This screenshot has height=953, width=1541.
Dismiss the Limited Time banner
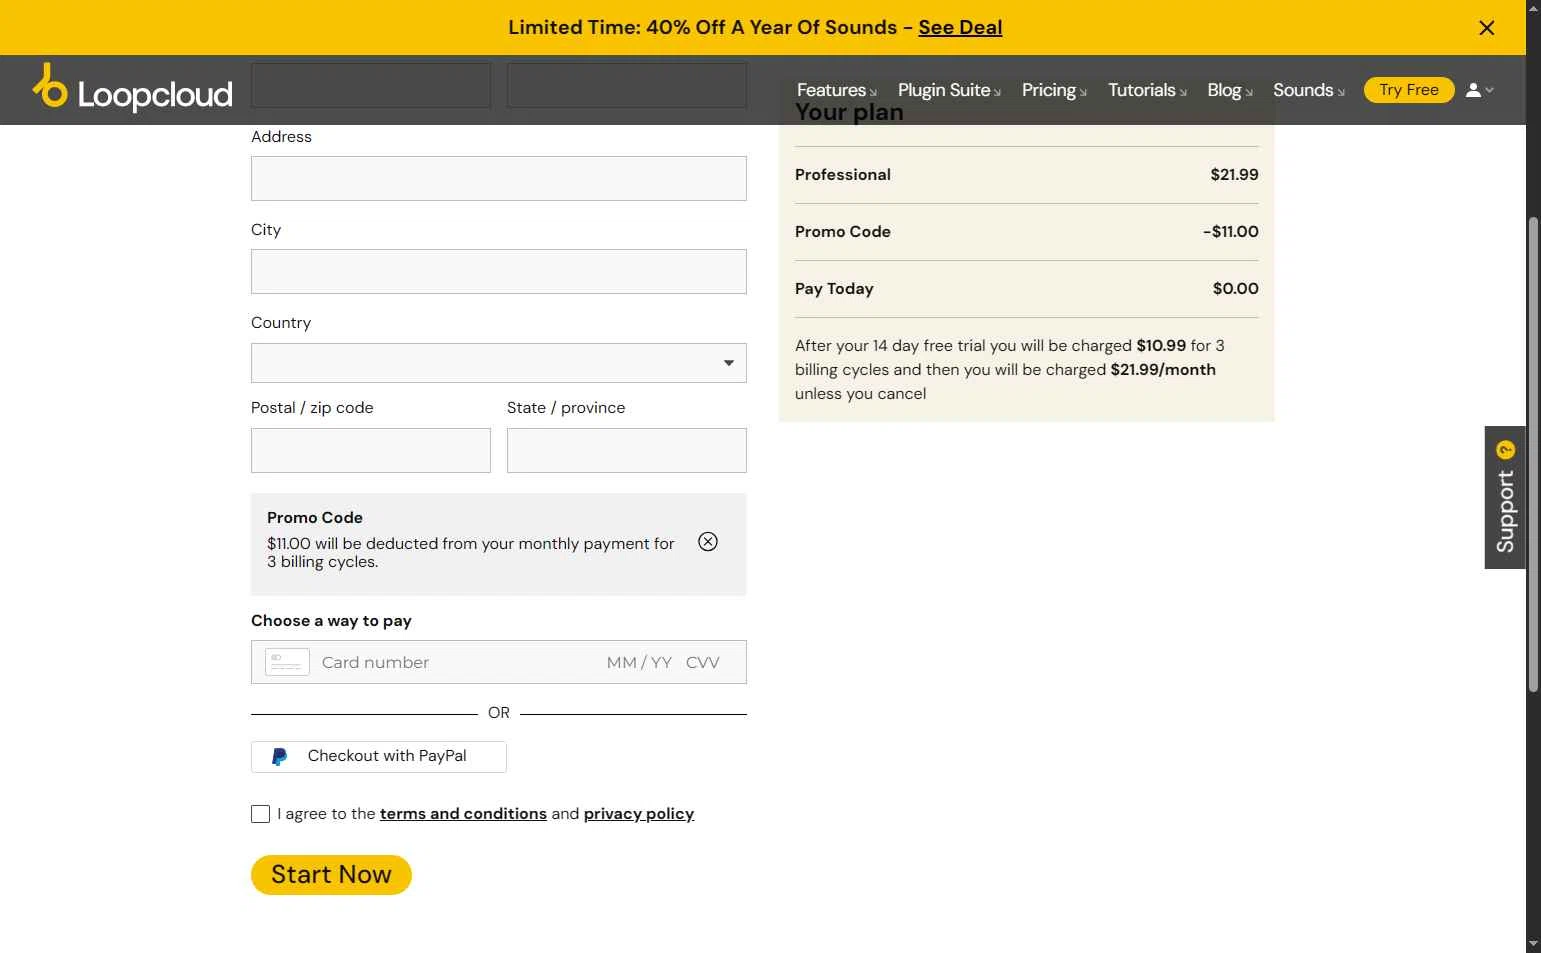[1487, 28]
